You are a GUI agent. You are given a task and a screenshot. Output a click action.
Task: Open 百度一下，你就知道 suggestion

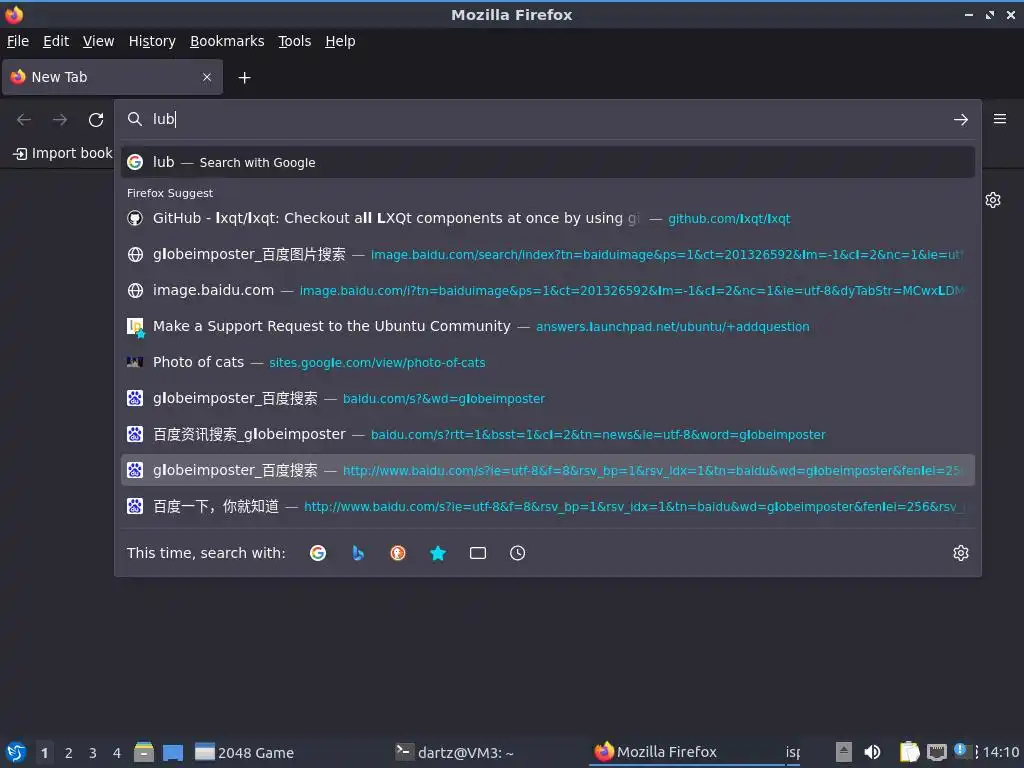(547, 506)
